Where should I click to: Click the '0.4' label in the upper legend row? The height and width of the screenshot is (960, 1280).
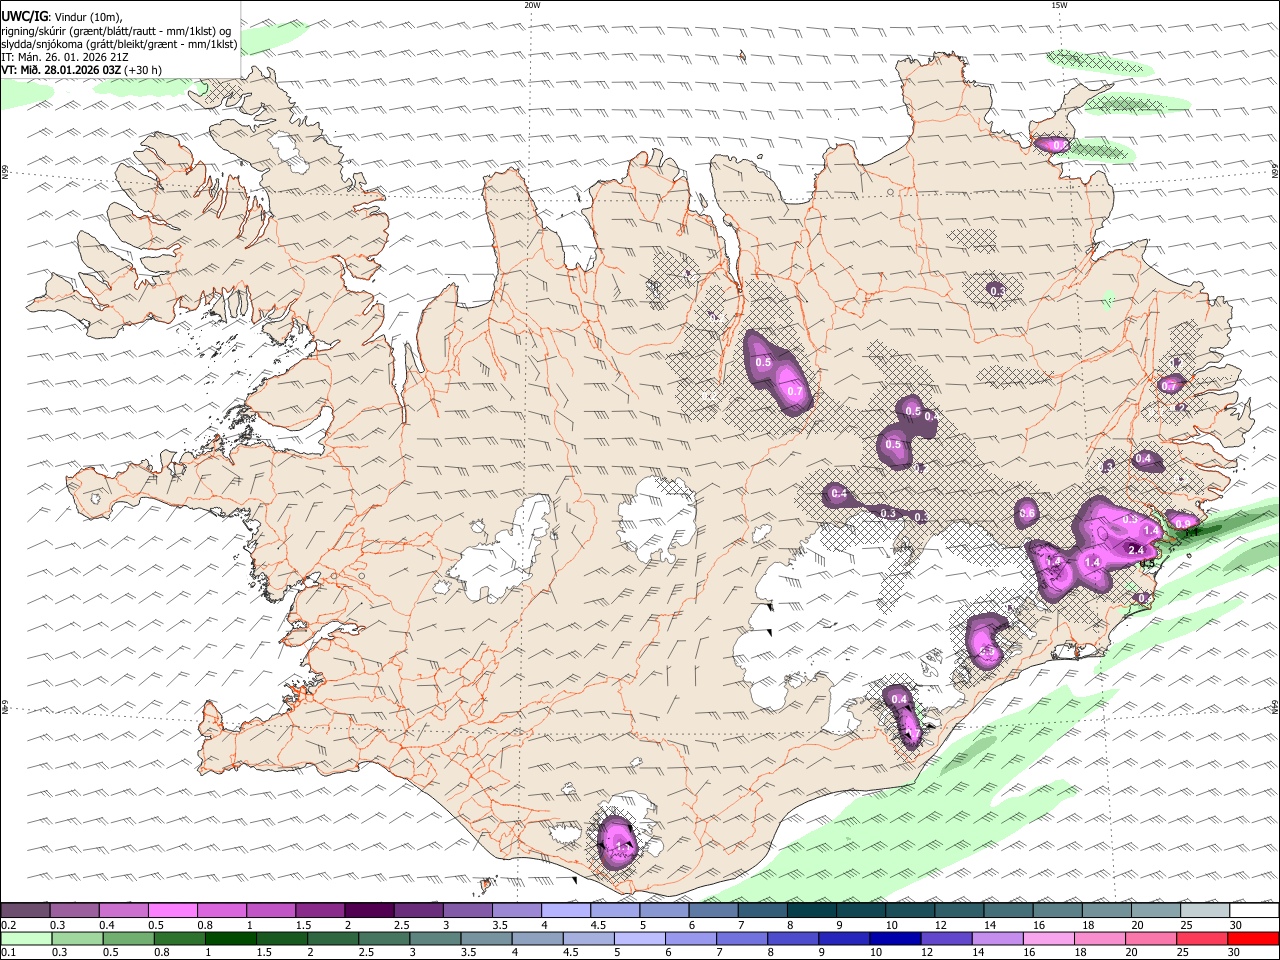point(106,925)
